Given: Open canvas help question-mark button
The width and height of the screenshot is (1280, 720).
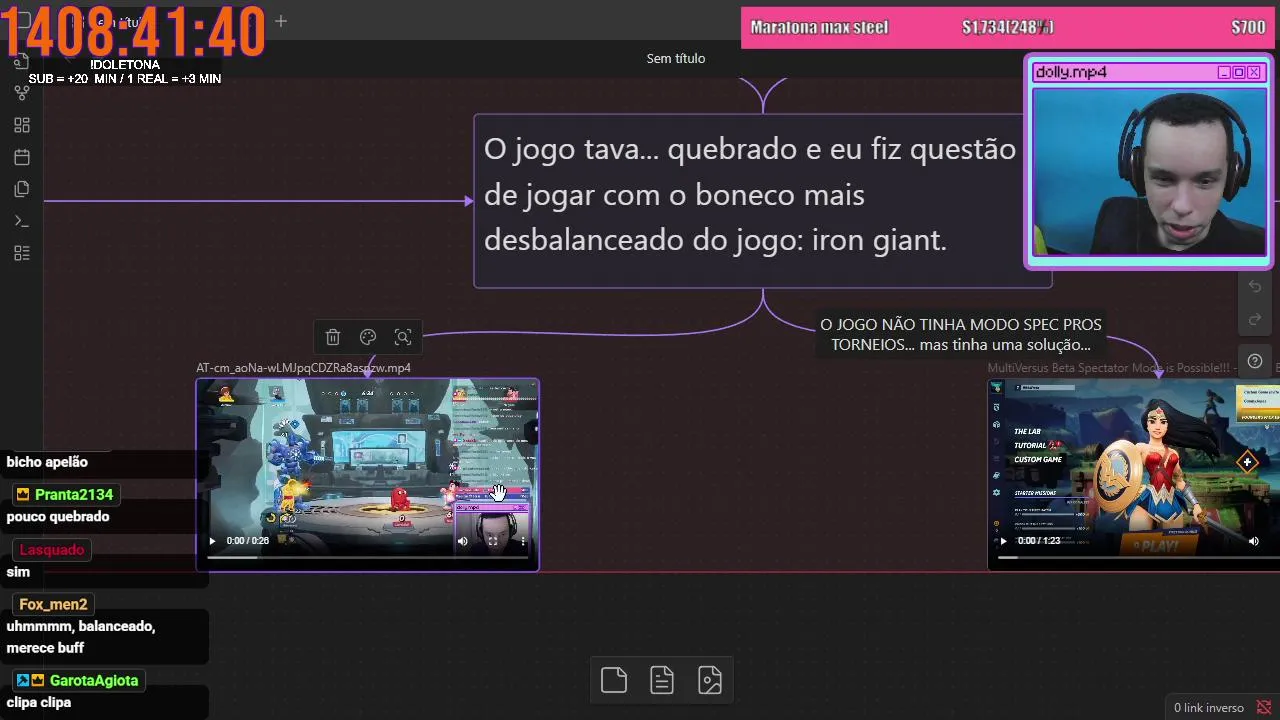Looking at the screenshot, I should pos(1255,361).
